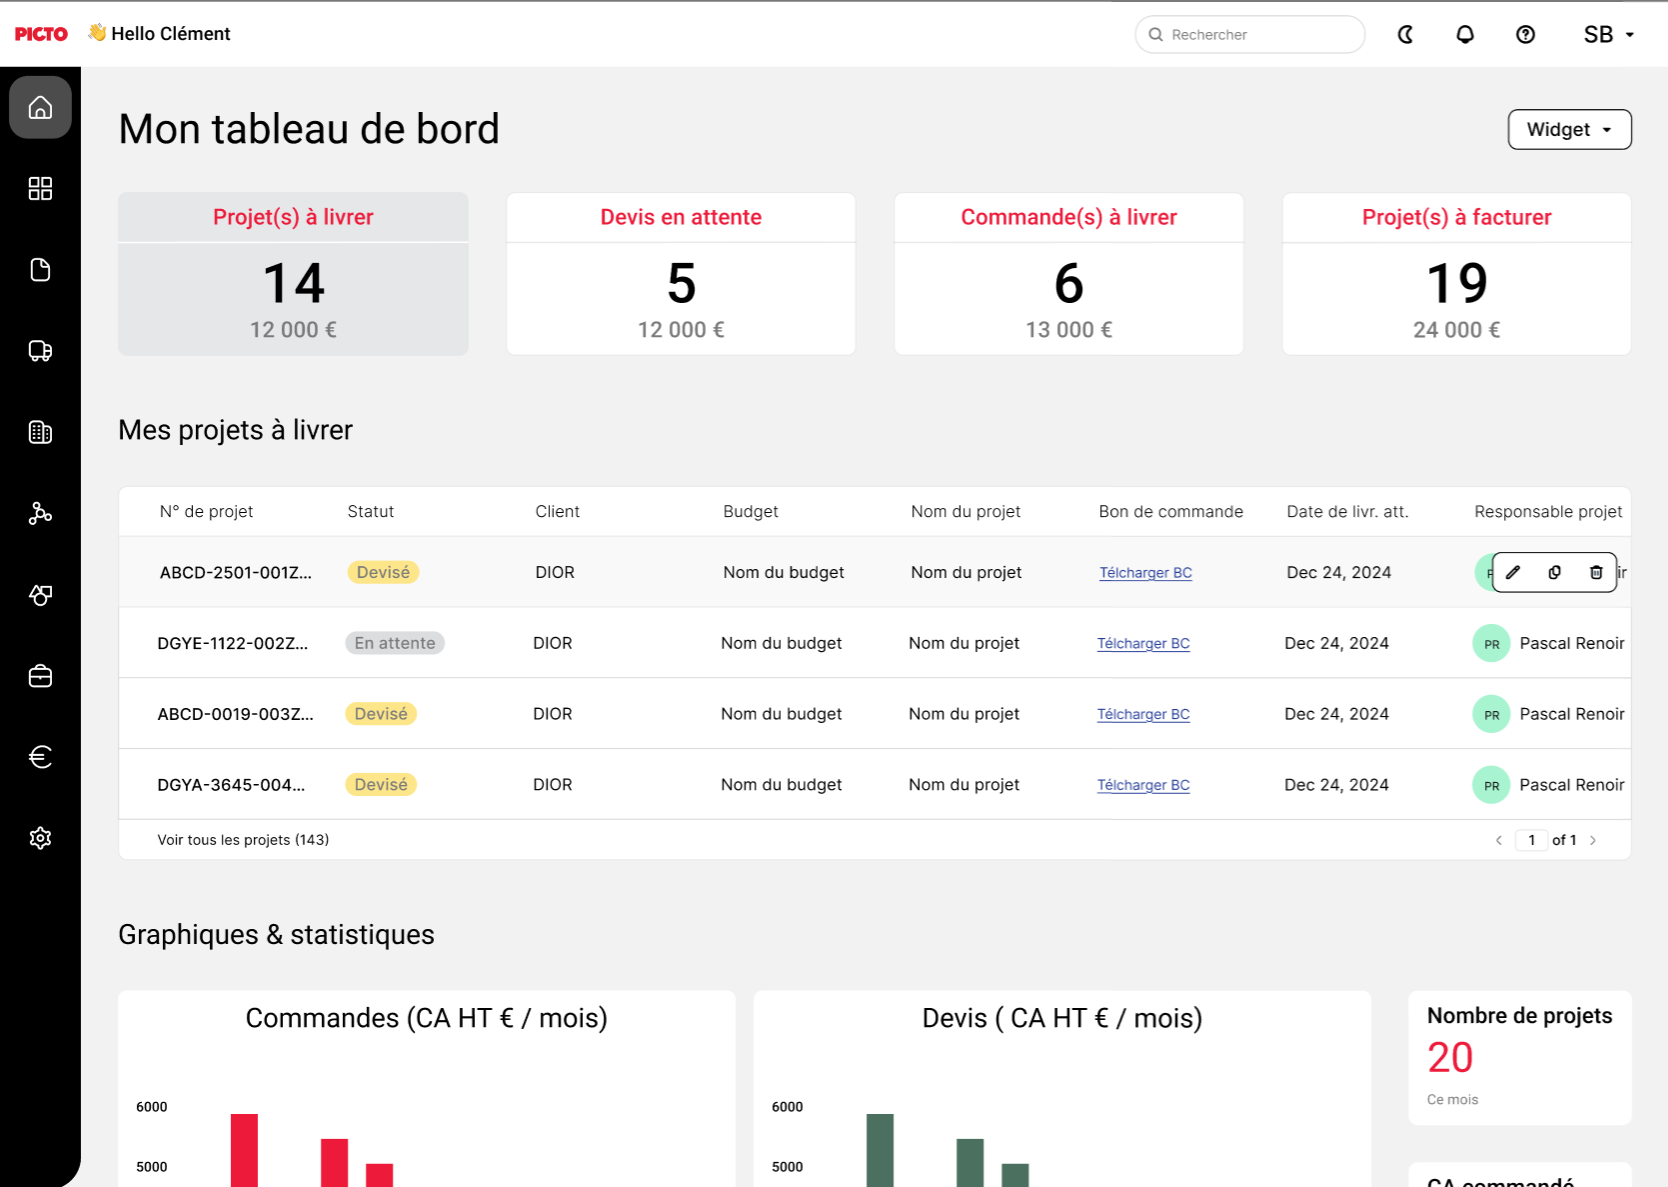Open the delivery truck sidebar icon

point(40,351)
